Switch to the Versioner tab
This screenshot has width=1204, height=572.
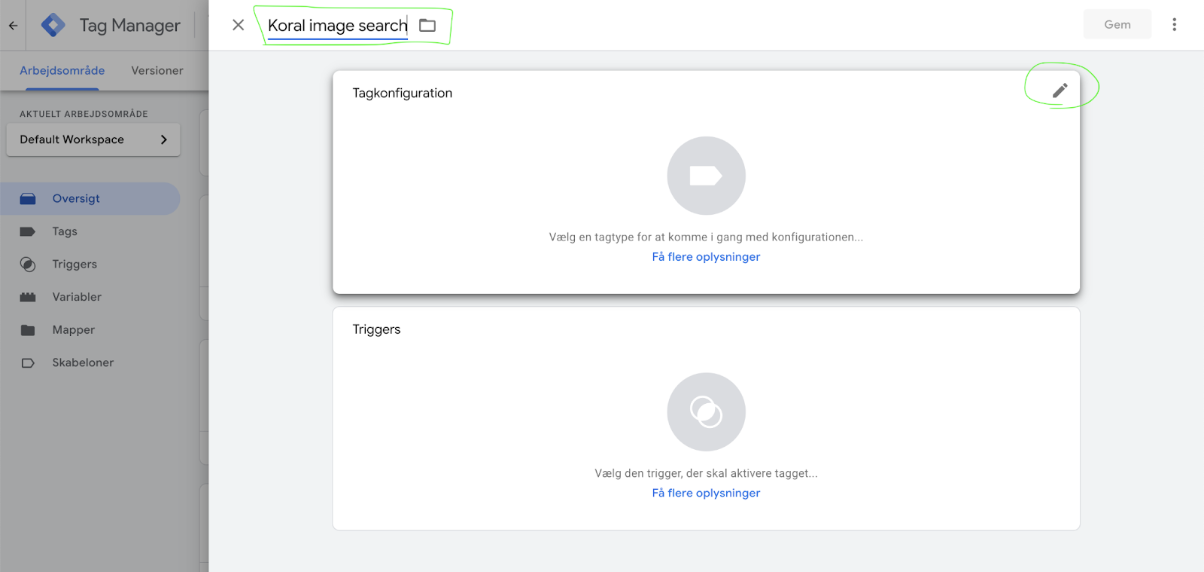157,71
